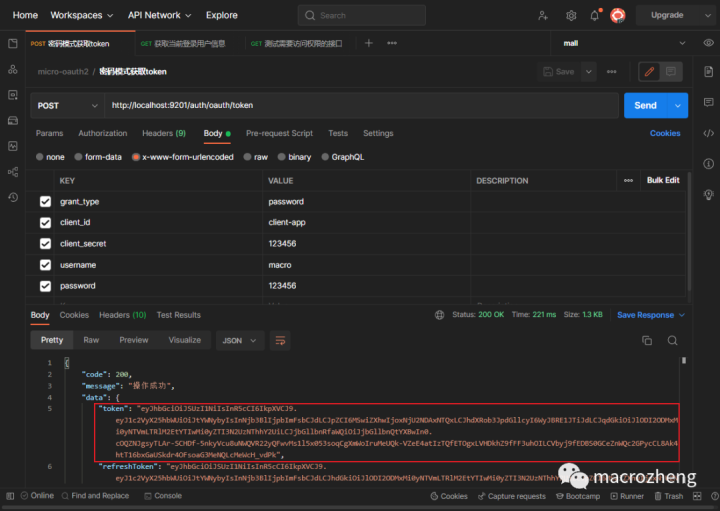Open JSON response format dropdown
This screenshot has width=720, height=511.
click(x=240, y=341)
